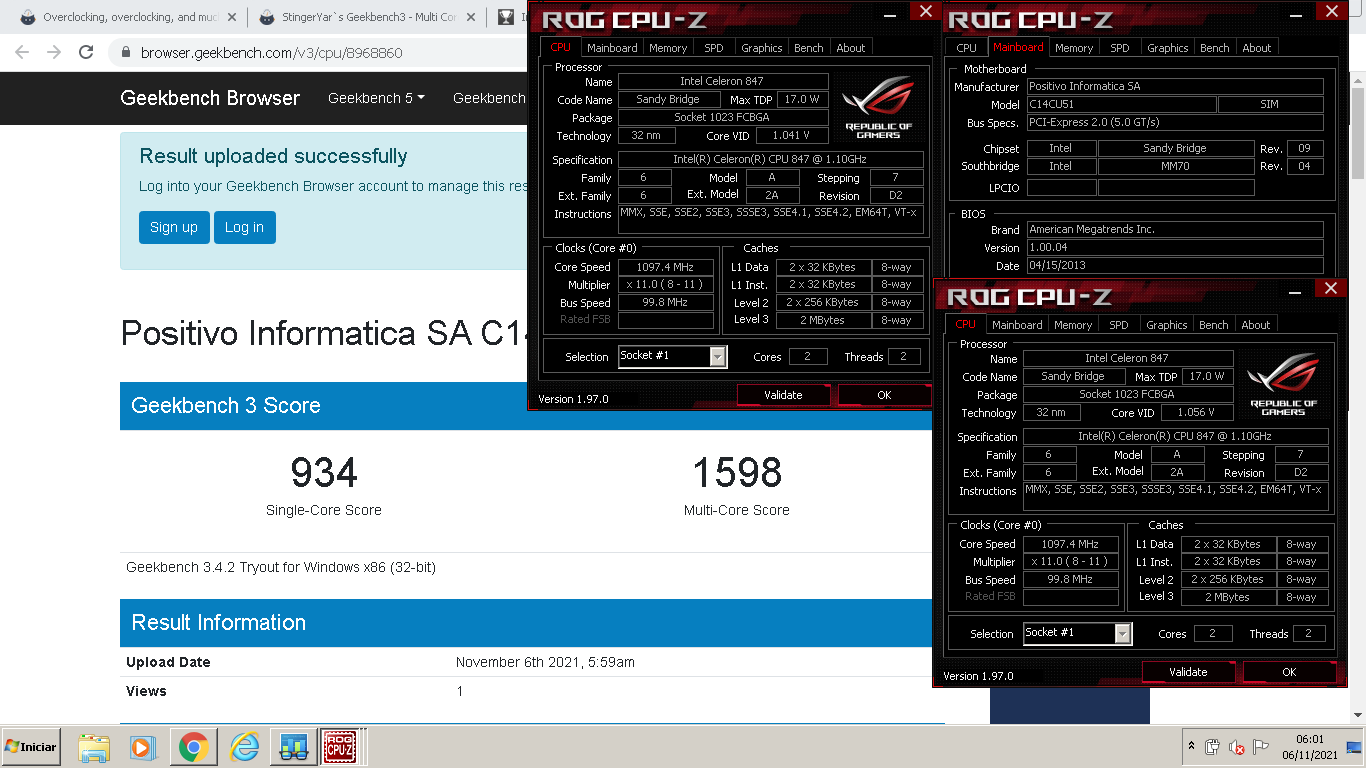Click the Chrome forward navigation arrow
1366x768 pixels.
click(54, 52)
